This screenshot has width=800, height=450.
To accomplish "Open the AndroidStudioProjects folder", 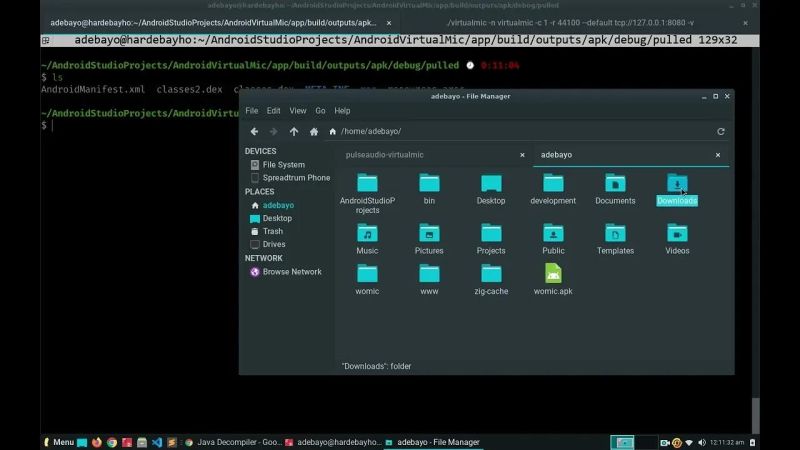I will click(x=367, y=194).
